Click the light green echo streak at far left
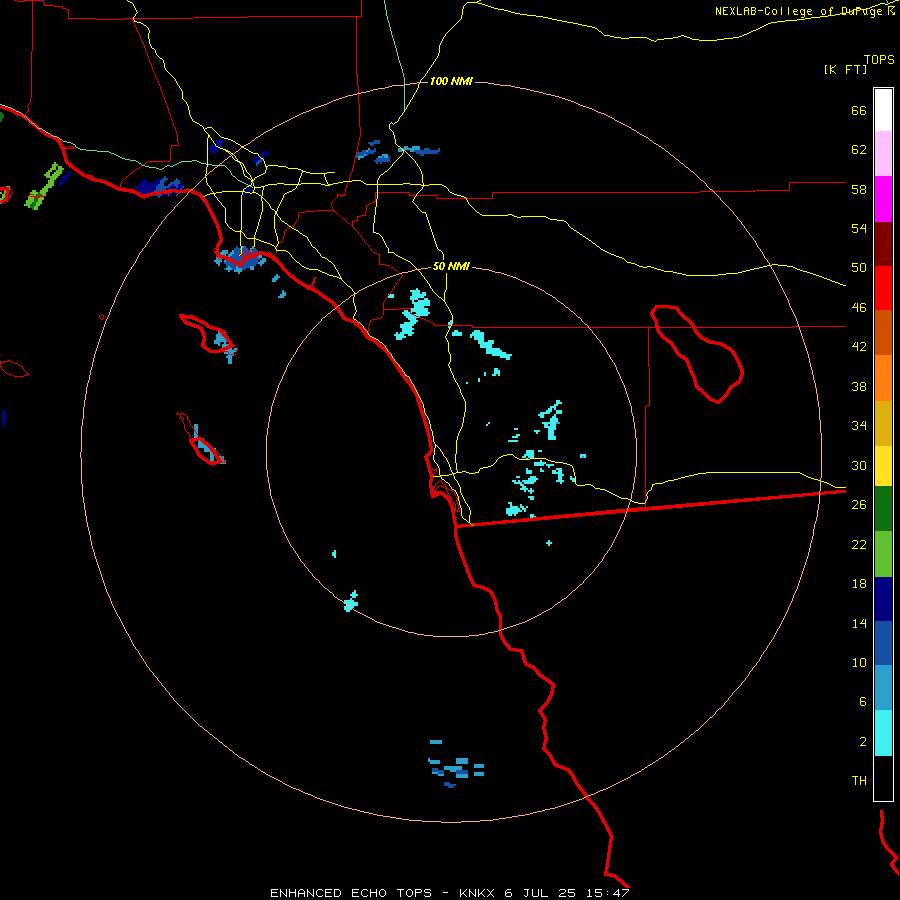This screenshot has height=900, width=900. pos(44,186)
